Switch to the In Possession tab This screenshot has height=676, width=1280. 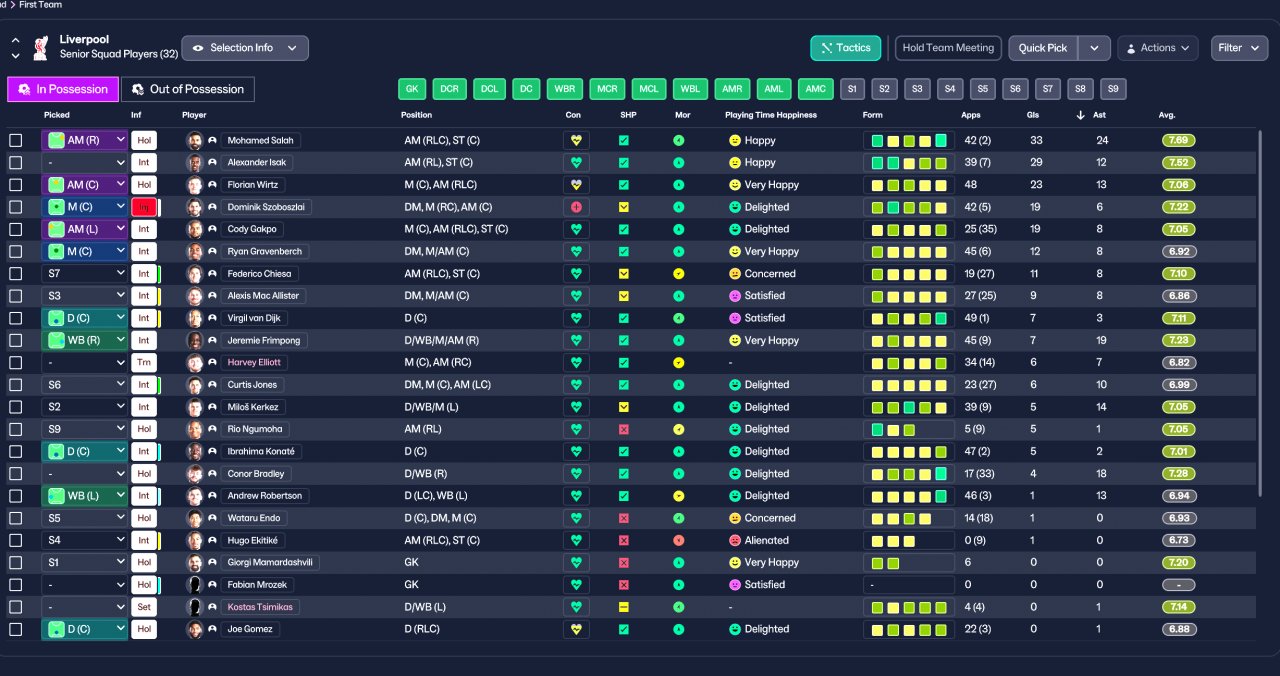[62, 89]
